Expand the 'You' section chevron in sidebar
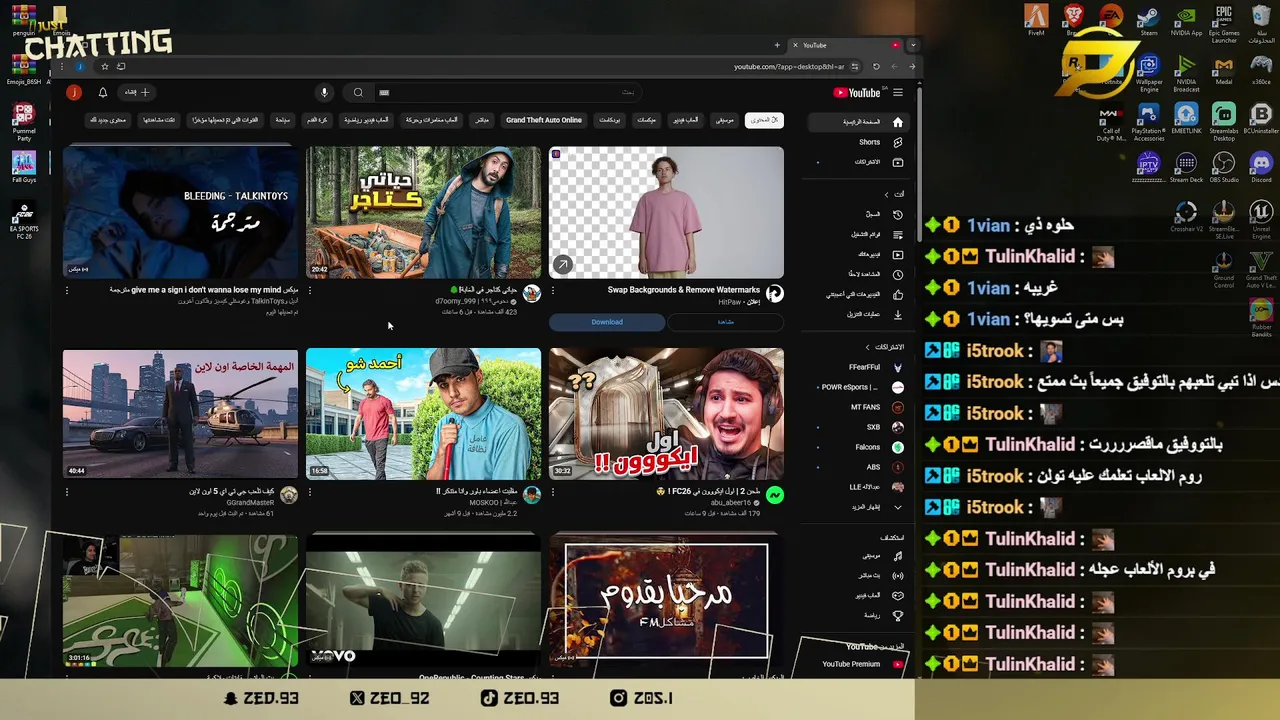Screen dimensions: 1280x720 point(886,194)
